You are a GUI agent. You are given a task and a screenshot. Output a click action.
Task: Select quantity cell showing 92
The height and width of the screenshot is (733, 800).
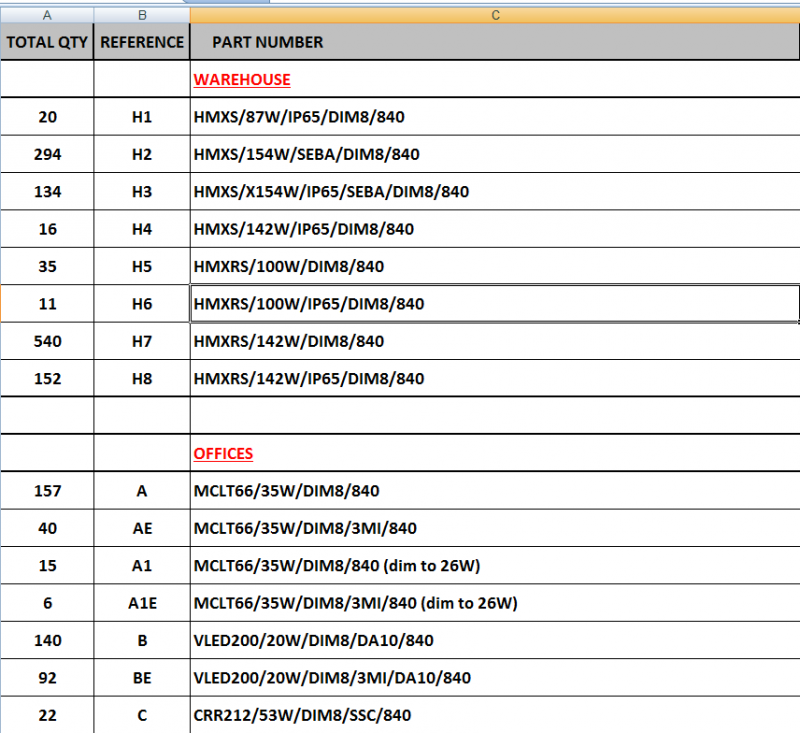tap(47, 677)
